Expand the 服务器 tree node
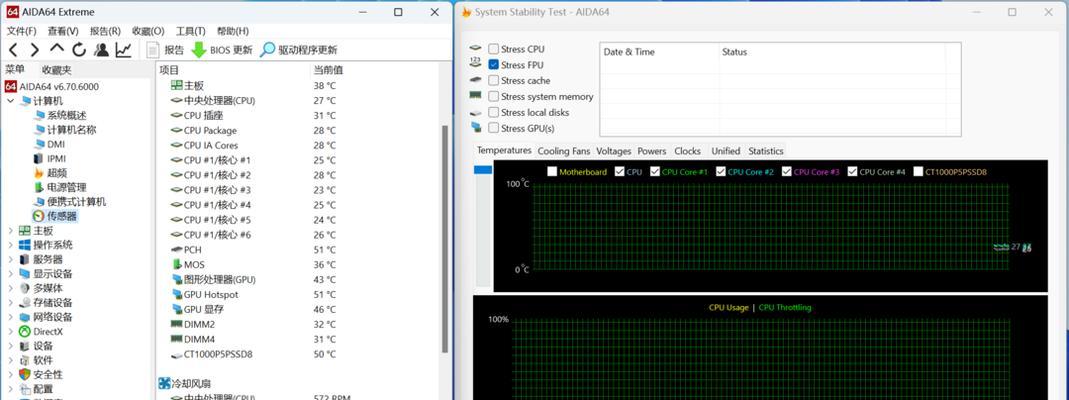 point(10,260)
